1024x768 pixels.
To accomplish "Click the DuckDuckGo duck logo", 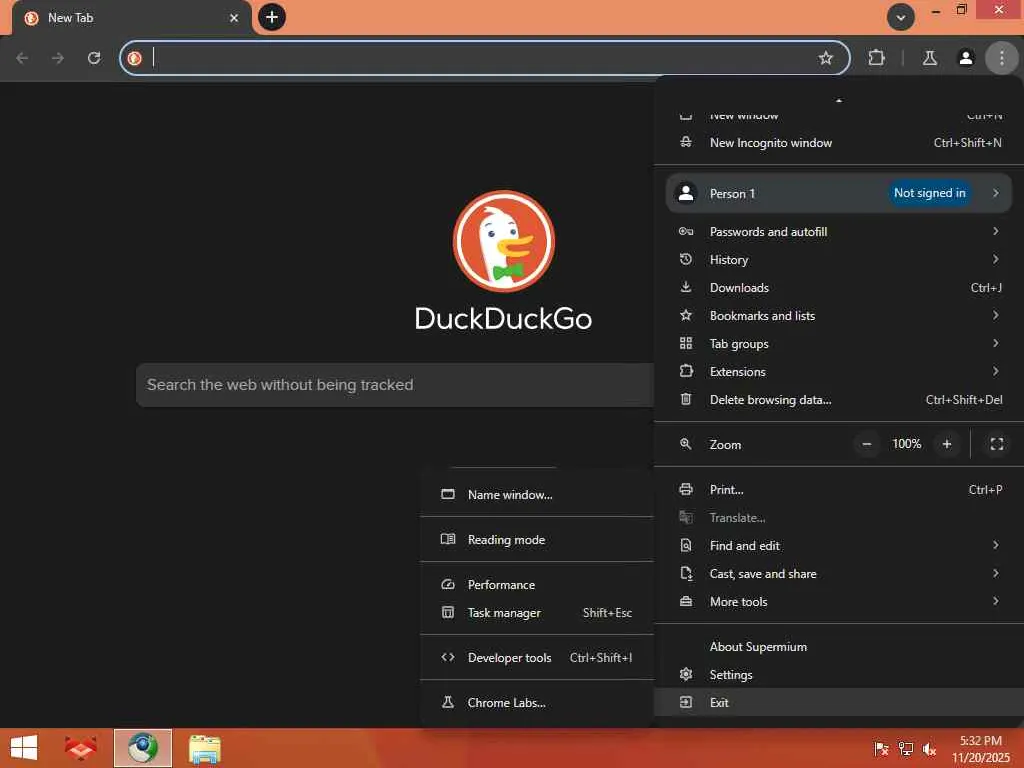I will [x=504, y=241].
